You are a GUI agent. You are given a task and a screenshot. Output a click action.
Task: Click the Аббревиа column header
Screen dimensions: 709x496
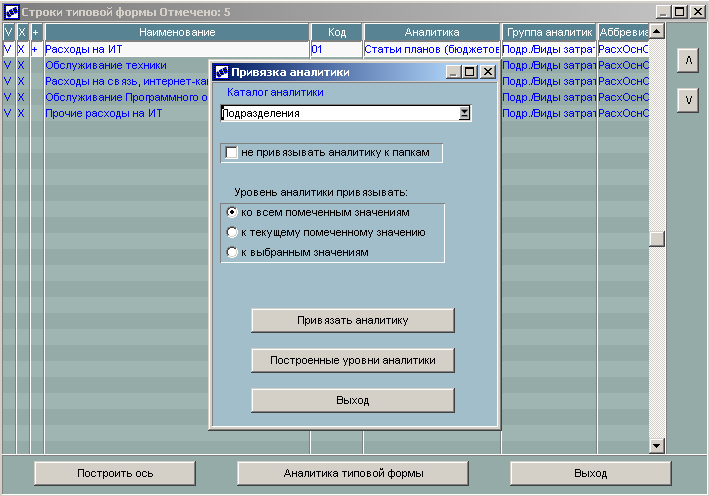pos(624,32)
